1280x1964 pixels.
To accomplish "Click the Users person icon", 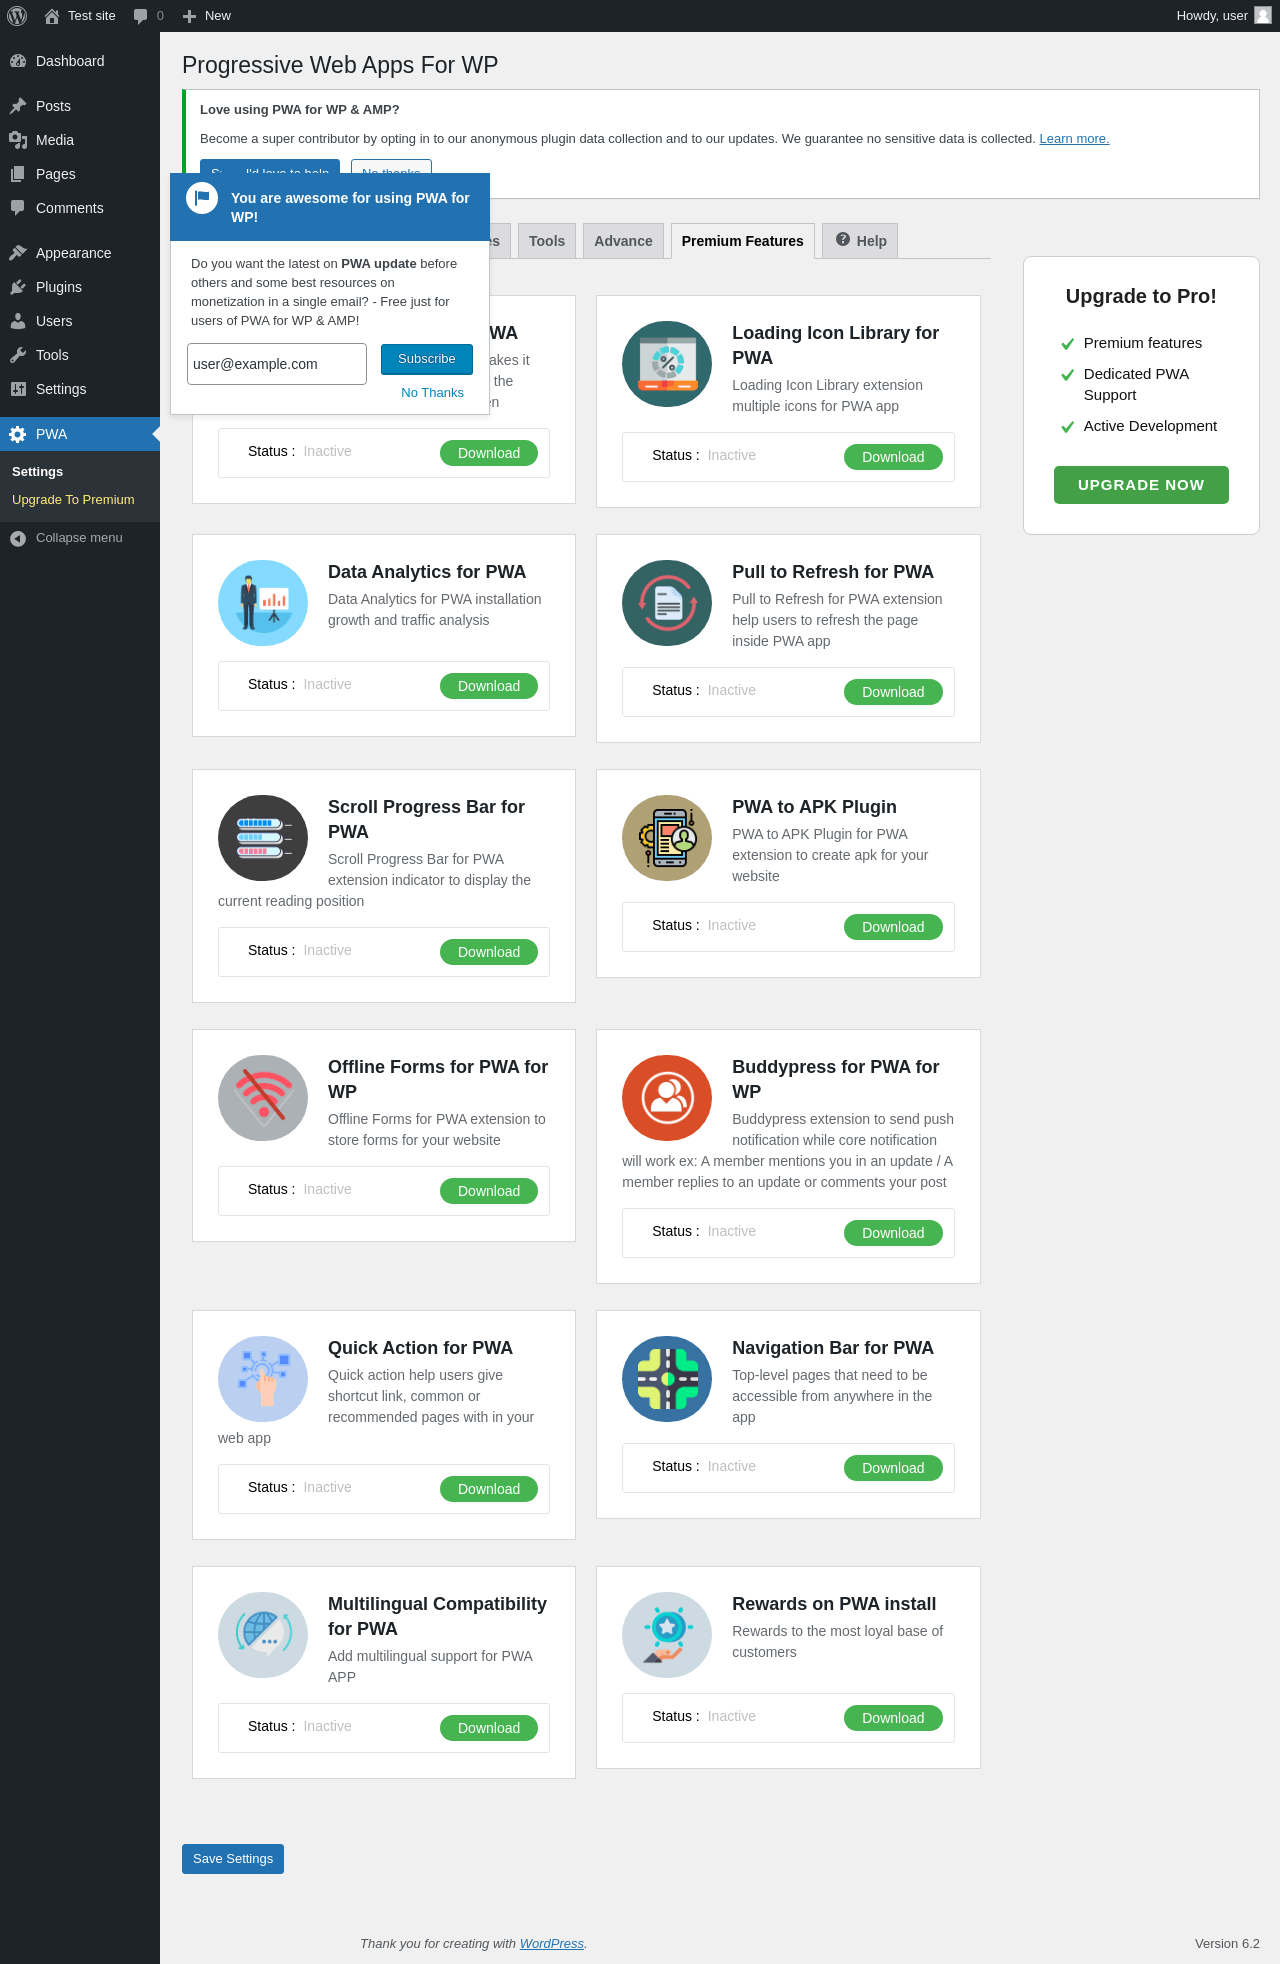I will tap(18, 321).
